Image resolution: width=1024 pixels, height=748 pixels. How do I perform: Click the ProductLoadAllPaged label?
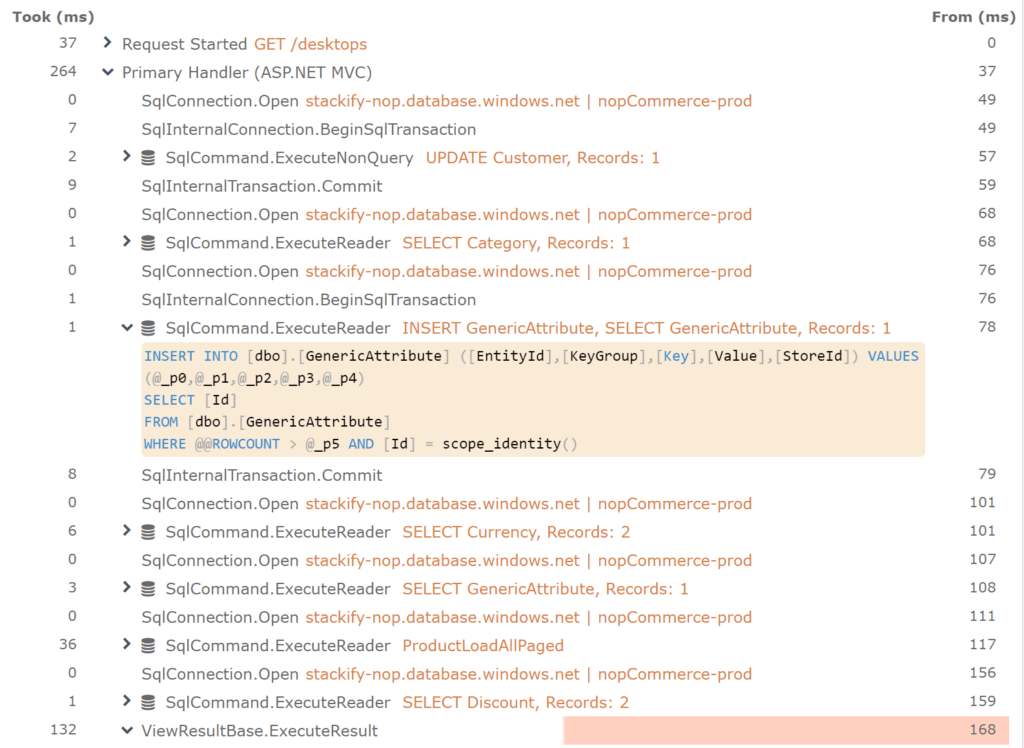click(x=483, y=645)
